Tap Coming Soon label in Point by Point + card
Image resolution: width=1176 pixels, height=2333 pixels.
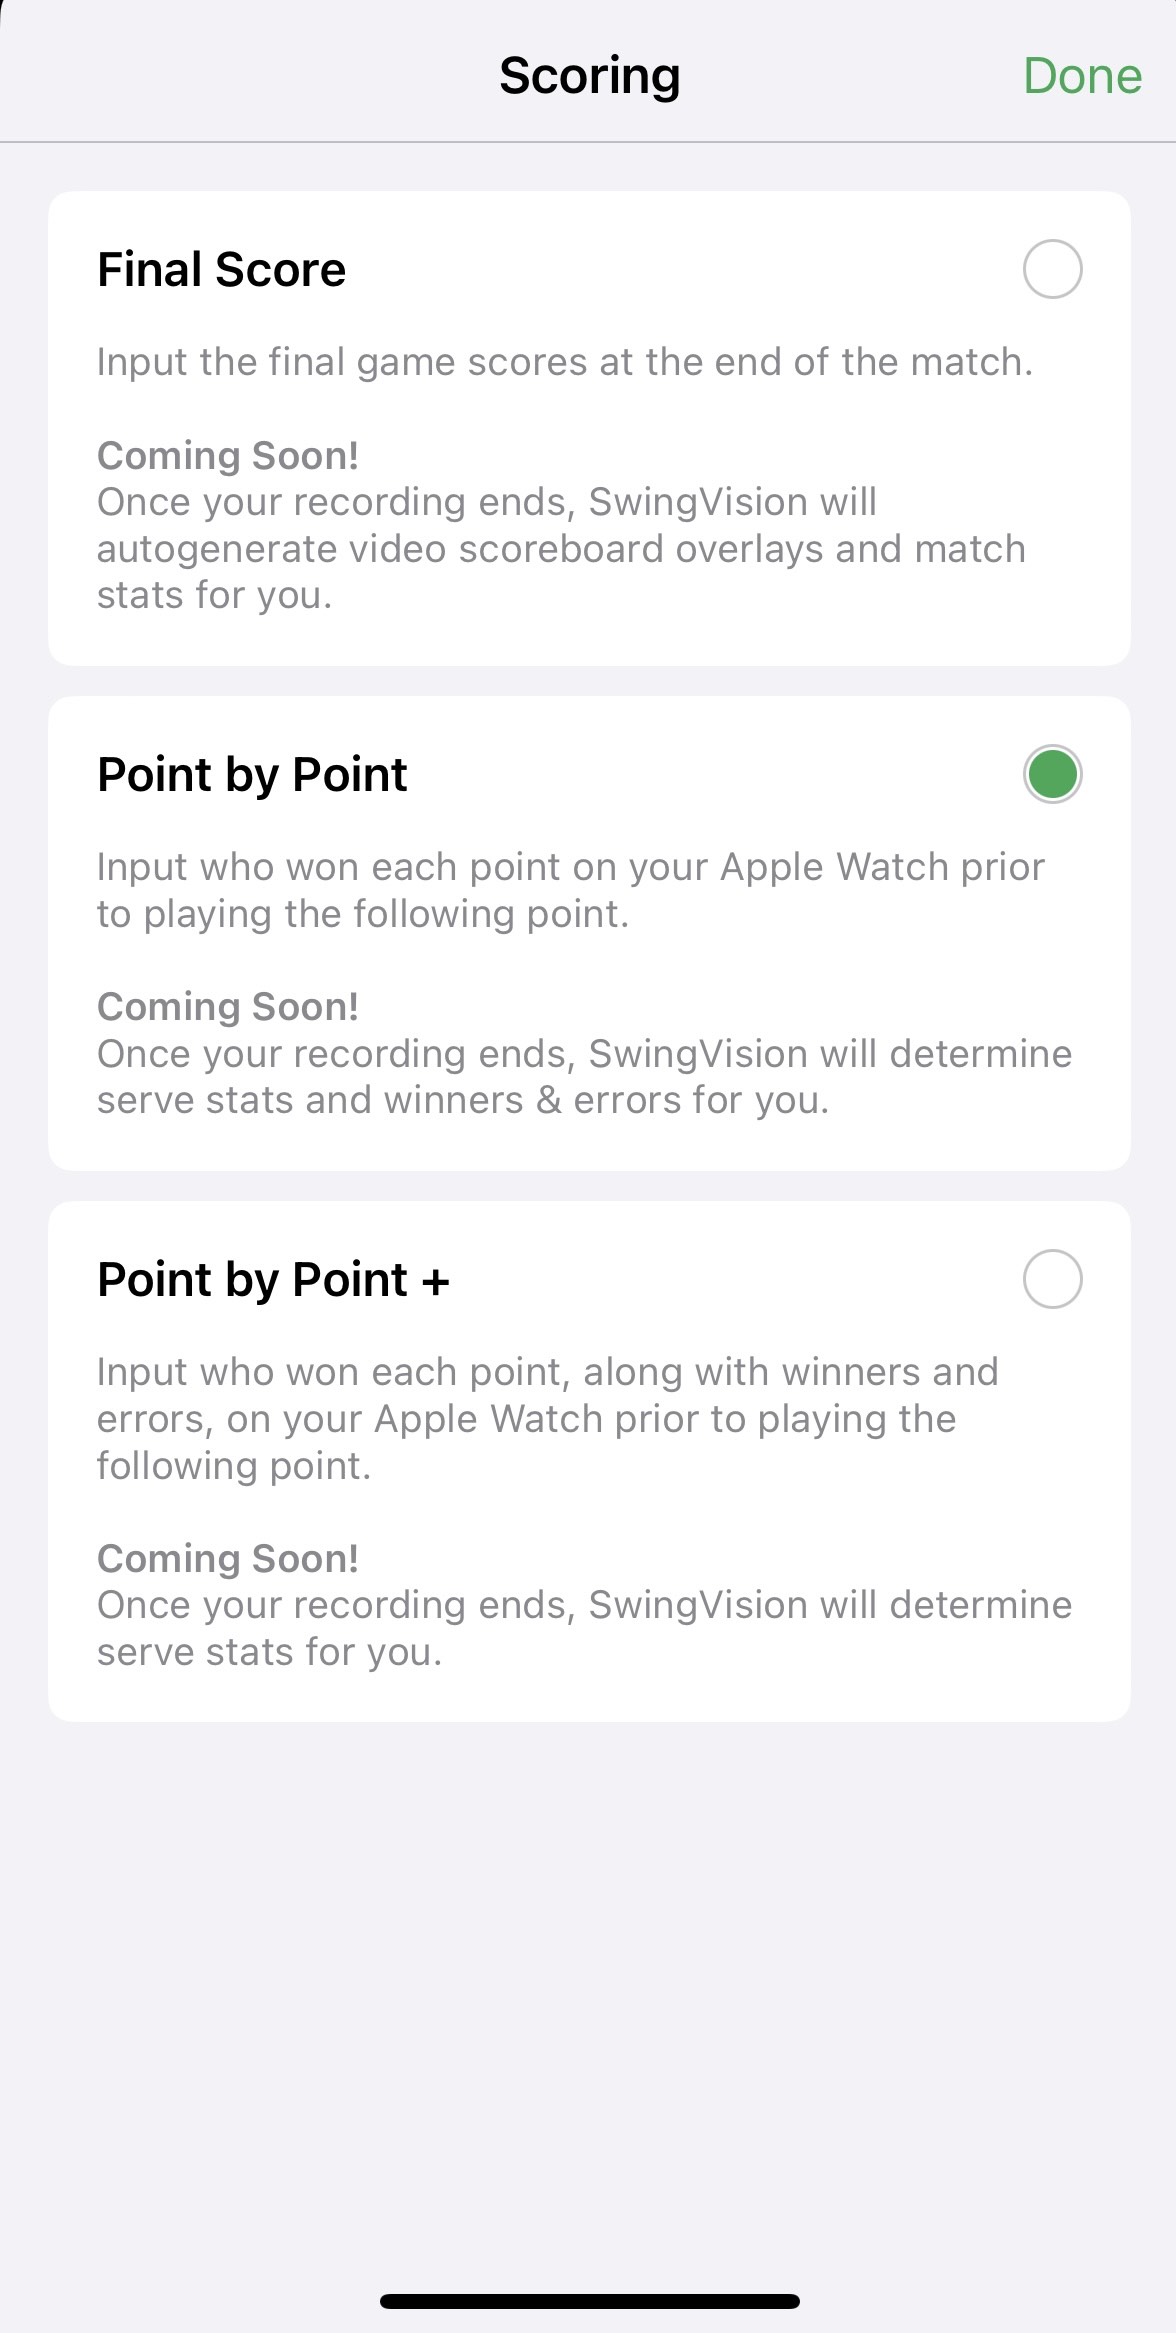tap(228, 1559)
